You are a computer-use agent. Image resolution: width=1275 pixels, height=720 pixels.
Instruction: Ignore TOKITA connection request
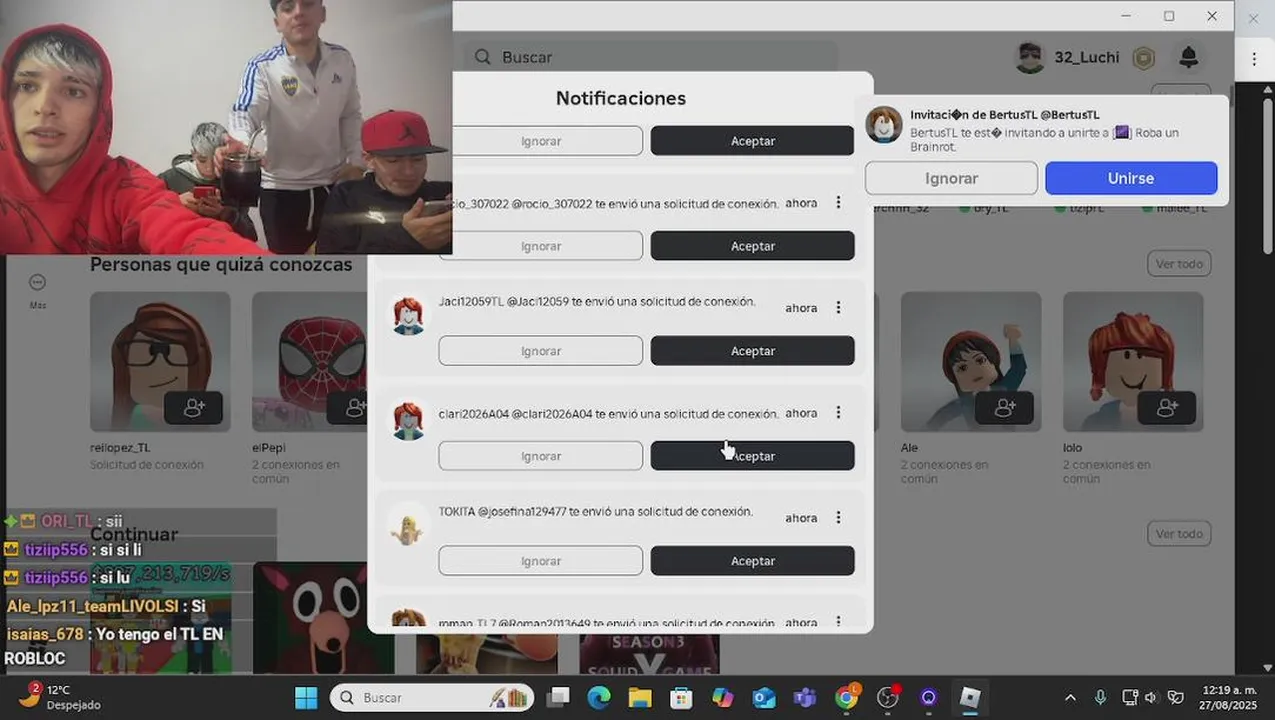(541, 561)
